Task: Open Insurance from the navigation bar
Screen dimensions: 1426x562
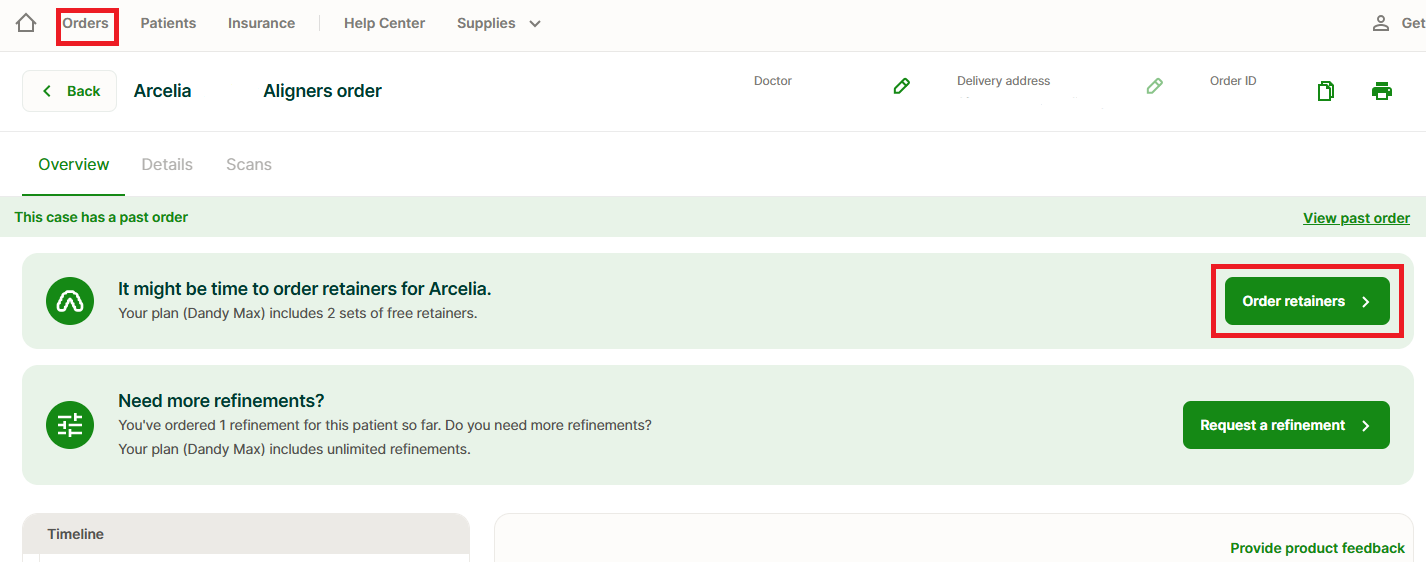Action: click(261, 23)
